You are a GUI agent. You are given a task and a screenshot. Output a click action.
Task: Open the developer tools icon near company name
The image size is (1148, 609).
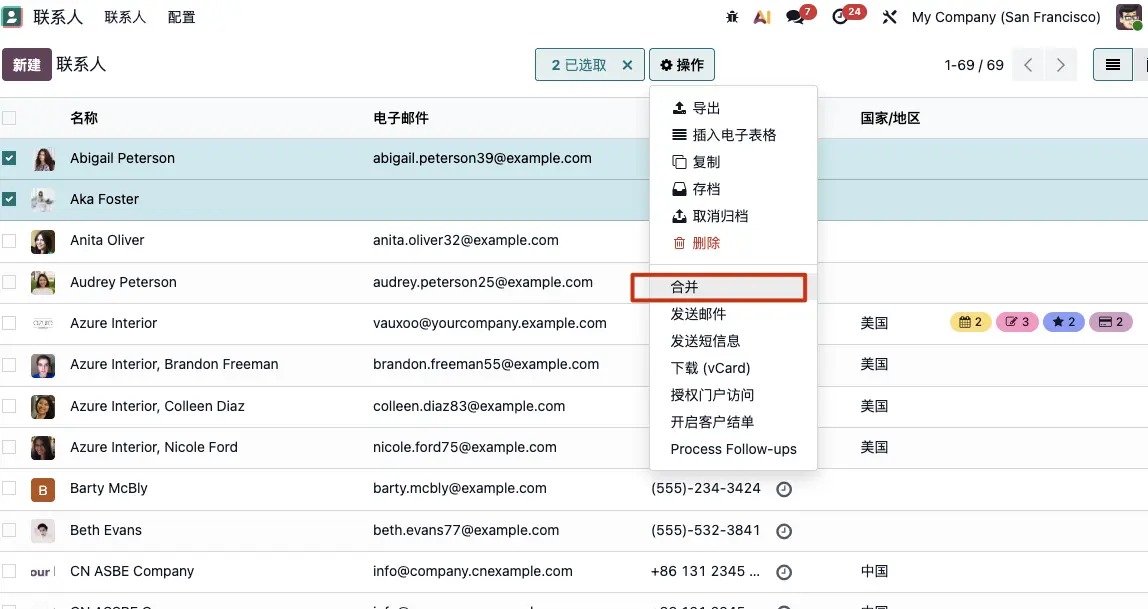tap(889, 17)
